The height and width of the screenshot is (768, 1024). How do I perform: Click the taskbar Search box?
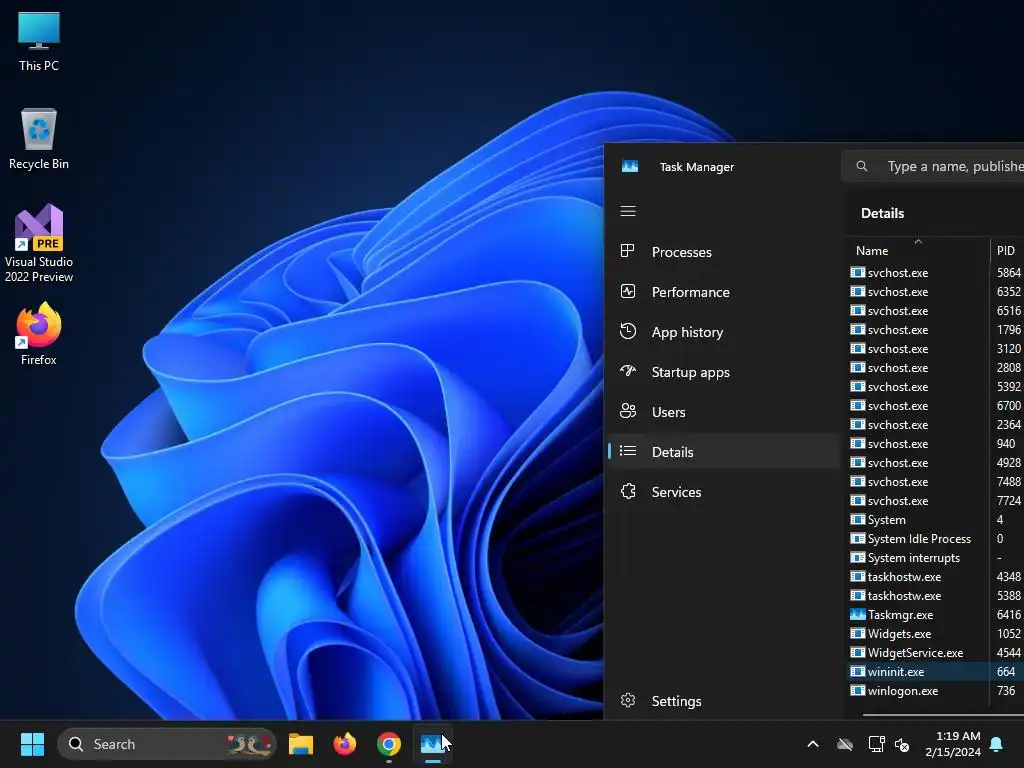(167, 744)
